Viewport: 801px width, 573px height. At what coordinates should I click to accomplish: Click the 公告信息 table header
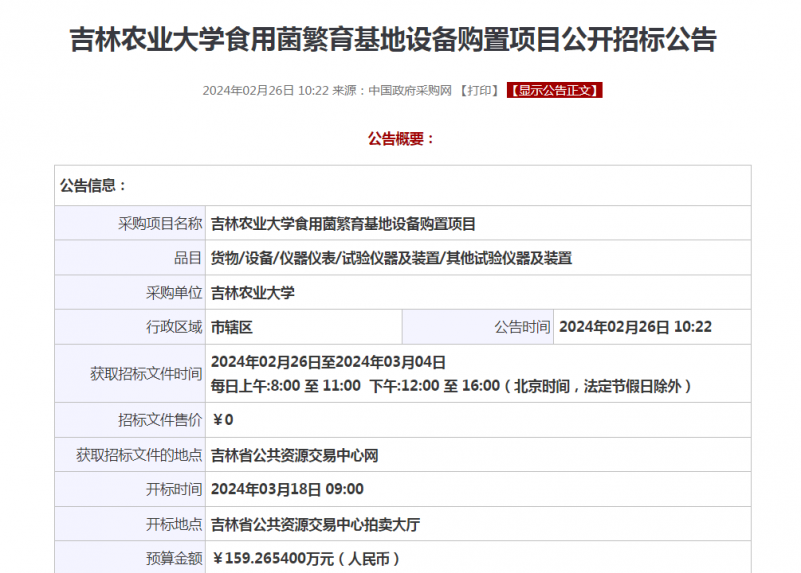403,185
